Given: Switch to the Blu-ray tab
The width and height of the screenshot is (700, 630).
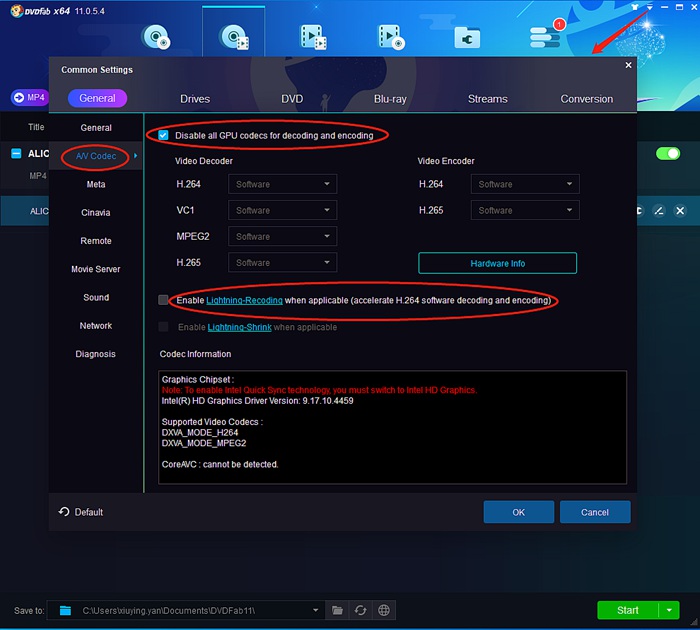Looking at the screenshot, I should click(x=390, y=99).
